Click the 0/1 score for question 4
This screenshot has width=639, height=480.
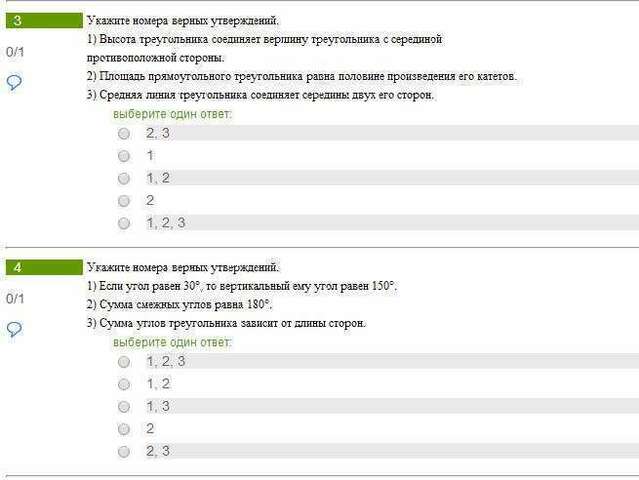coord(15,299)
